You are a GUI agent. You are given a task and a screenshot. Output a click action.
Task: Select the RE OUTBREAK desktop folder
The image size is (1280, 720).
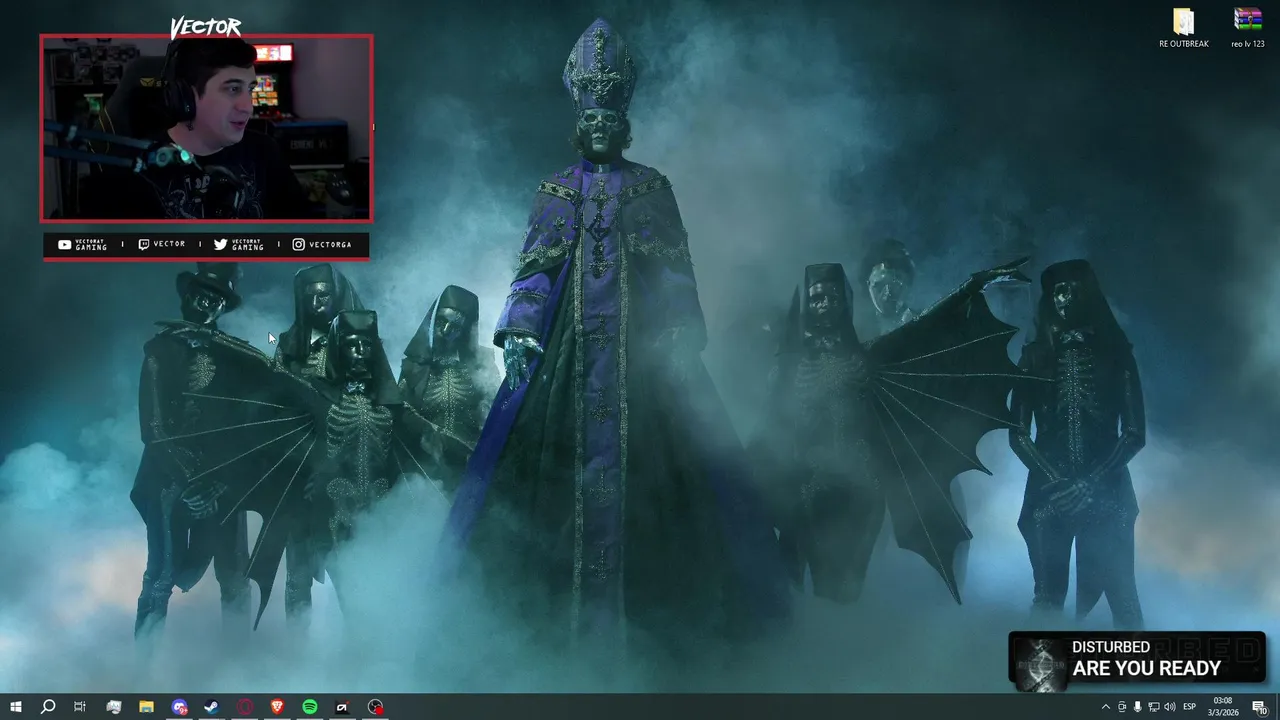coord(1184,28)
